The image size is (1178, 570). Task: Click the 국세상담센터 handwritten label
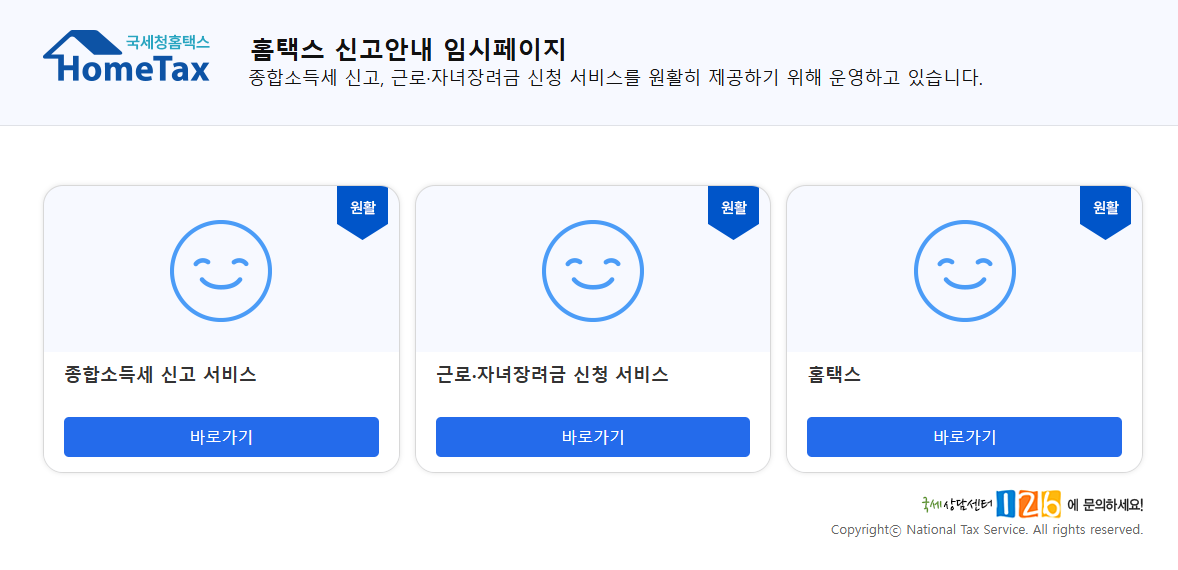click(x=958, y=504)
